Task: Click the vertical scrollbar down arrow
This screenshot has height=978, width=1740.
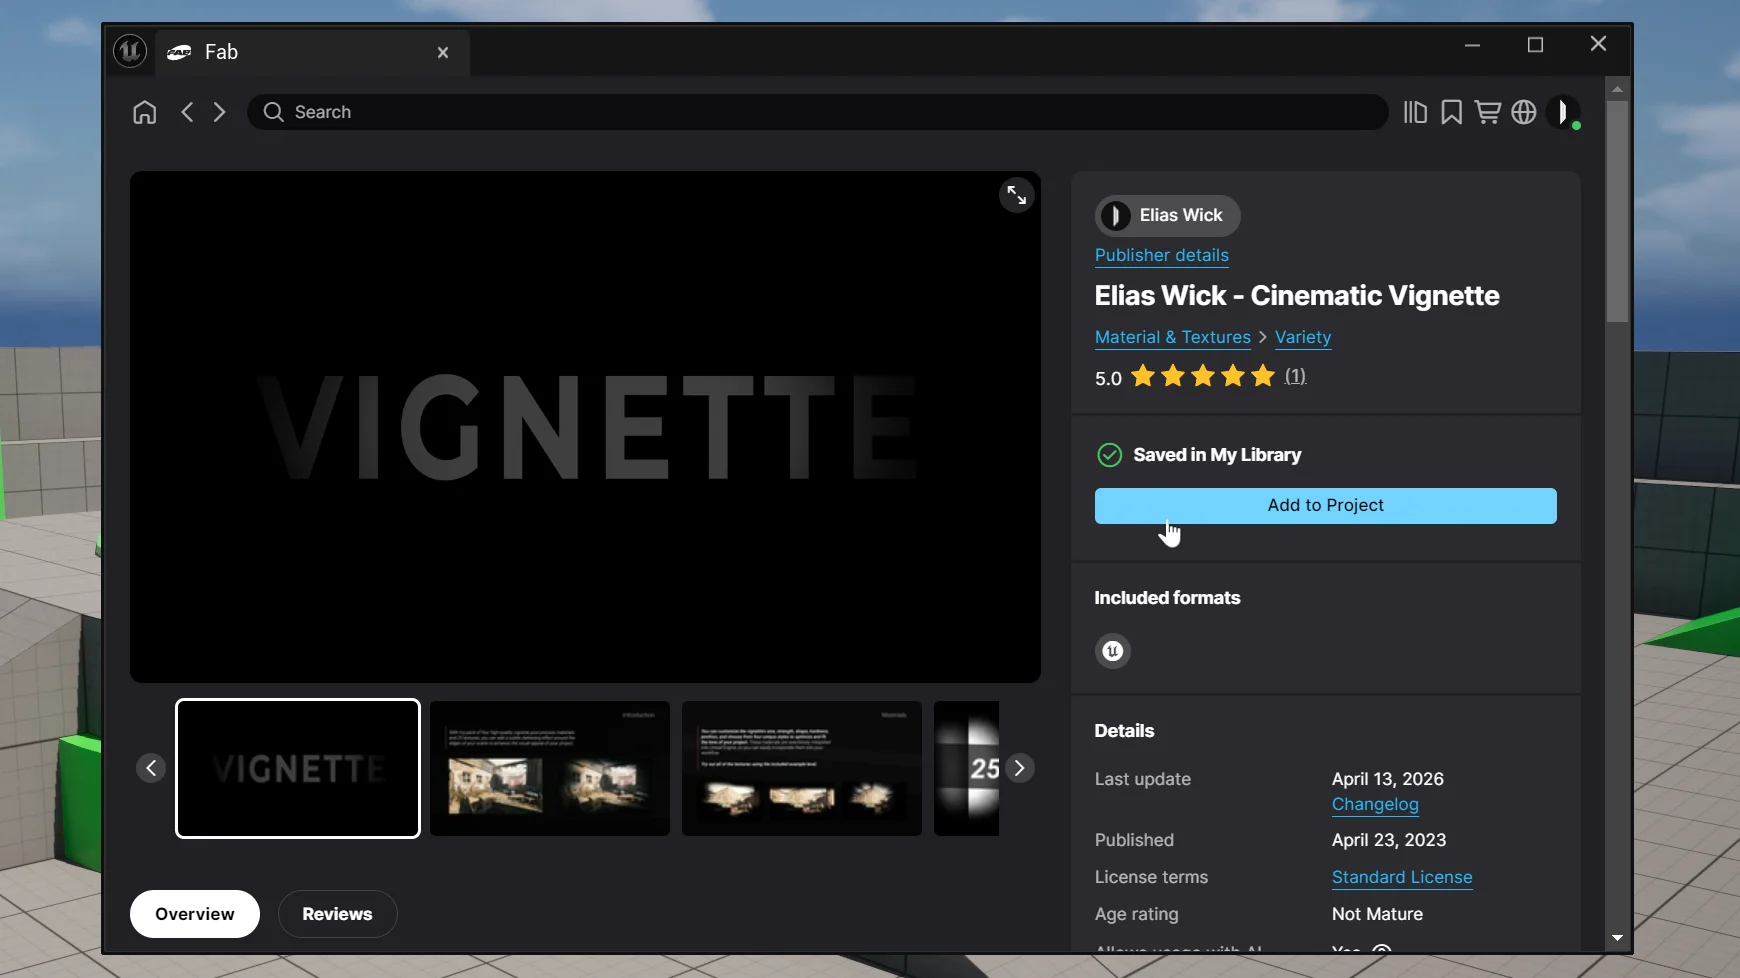Action: pyautogui.click(x=1617, y=938)
